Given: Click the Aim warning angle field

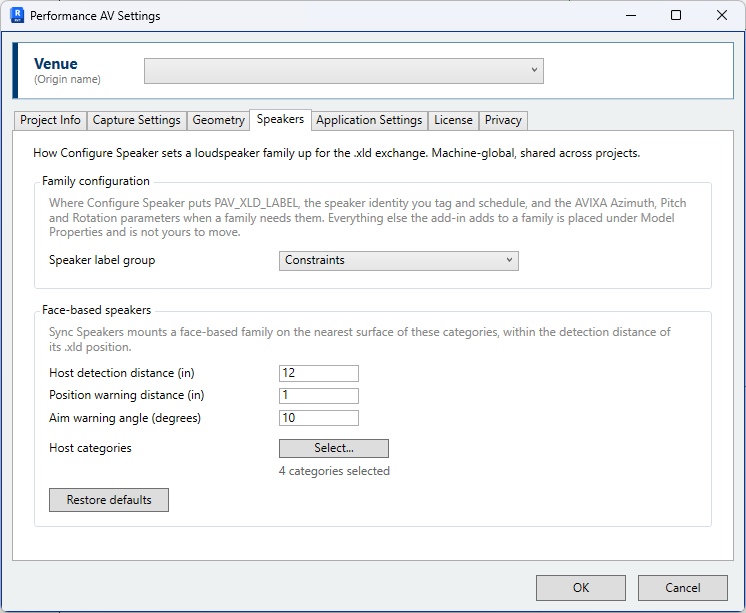Looking at the screenshot, I should tap(319, 418).
